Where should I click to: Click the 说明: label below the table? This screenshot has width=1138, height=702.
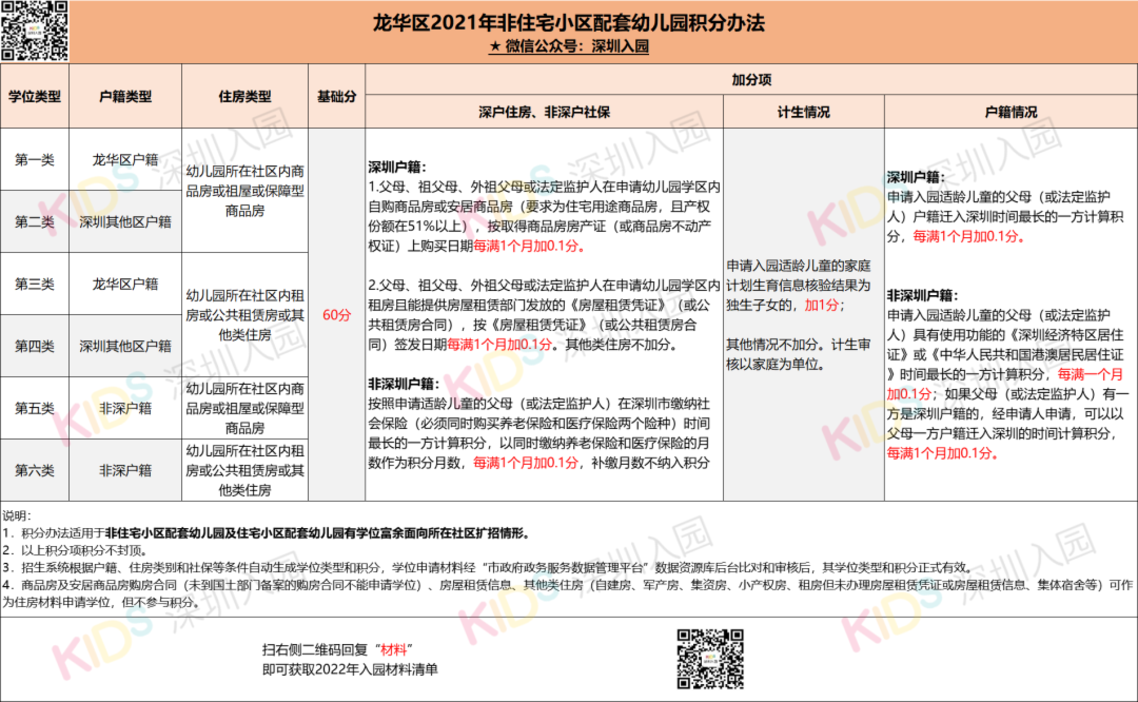pos(17,515)
